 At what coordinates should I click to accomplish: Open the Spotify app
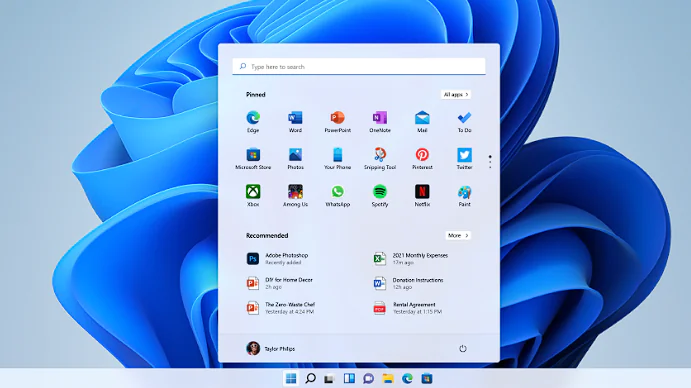(380, 196)
